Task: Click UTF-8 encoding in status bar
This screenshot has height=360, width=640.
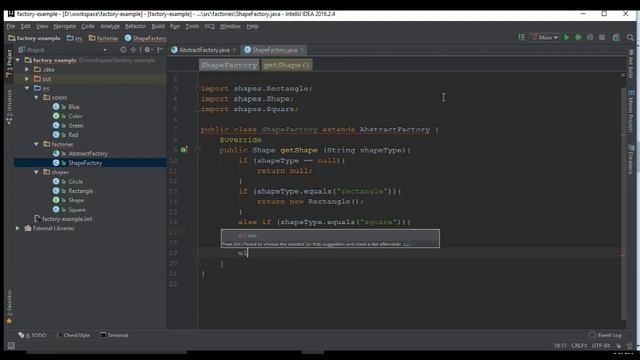Action: pyautogui.click(x=600, y=346)
